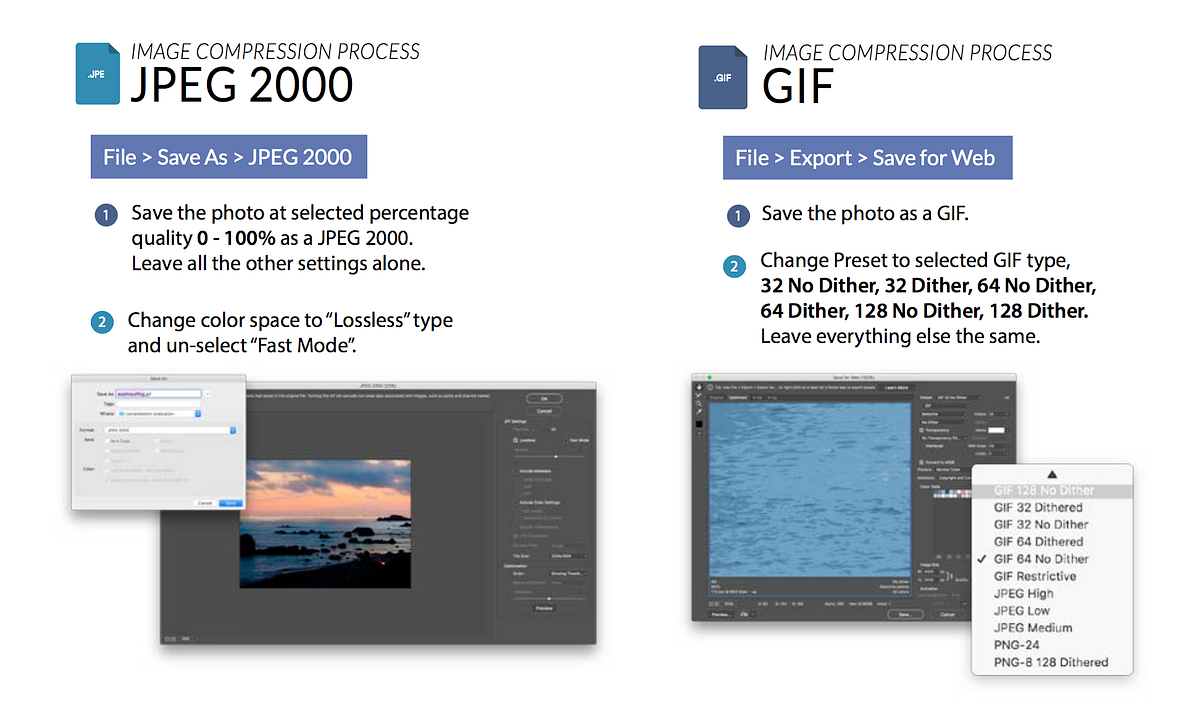Select the Hand tool in Save for Web

pyautogui.click(x=699, y=387)
